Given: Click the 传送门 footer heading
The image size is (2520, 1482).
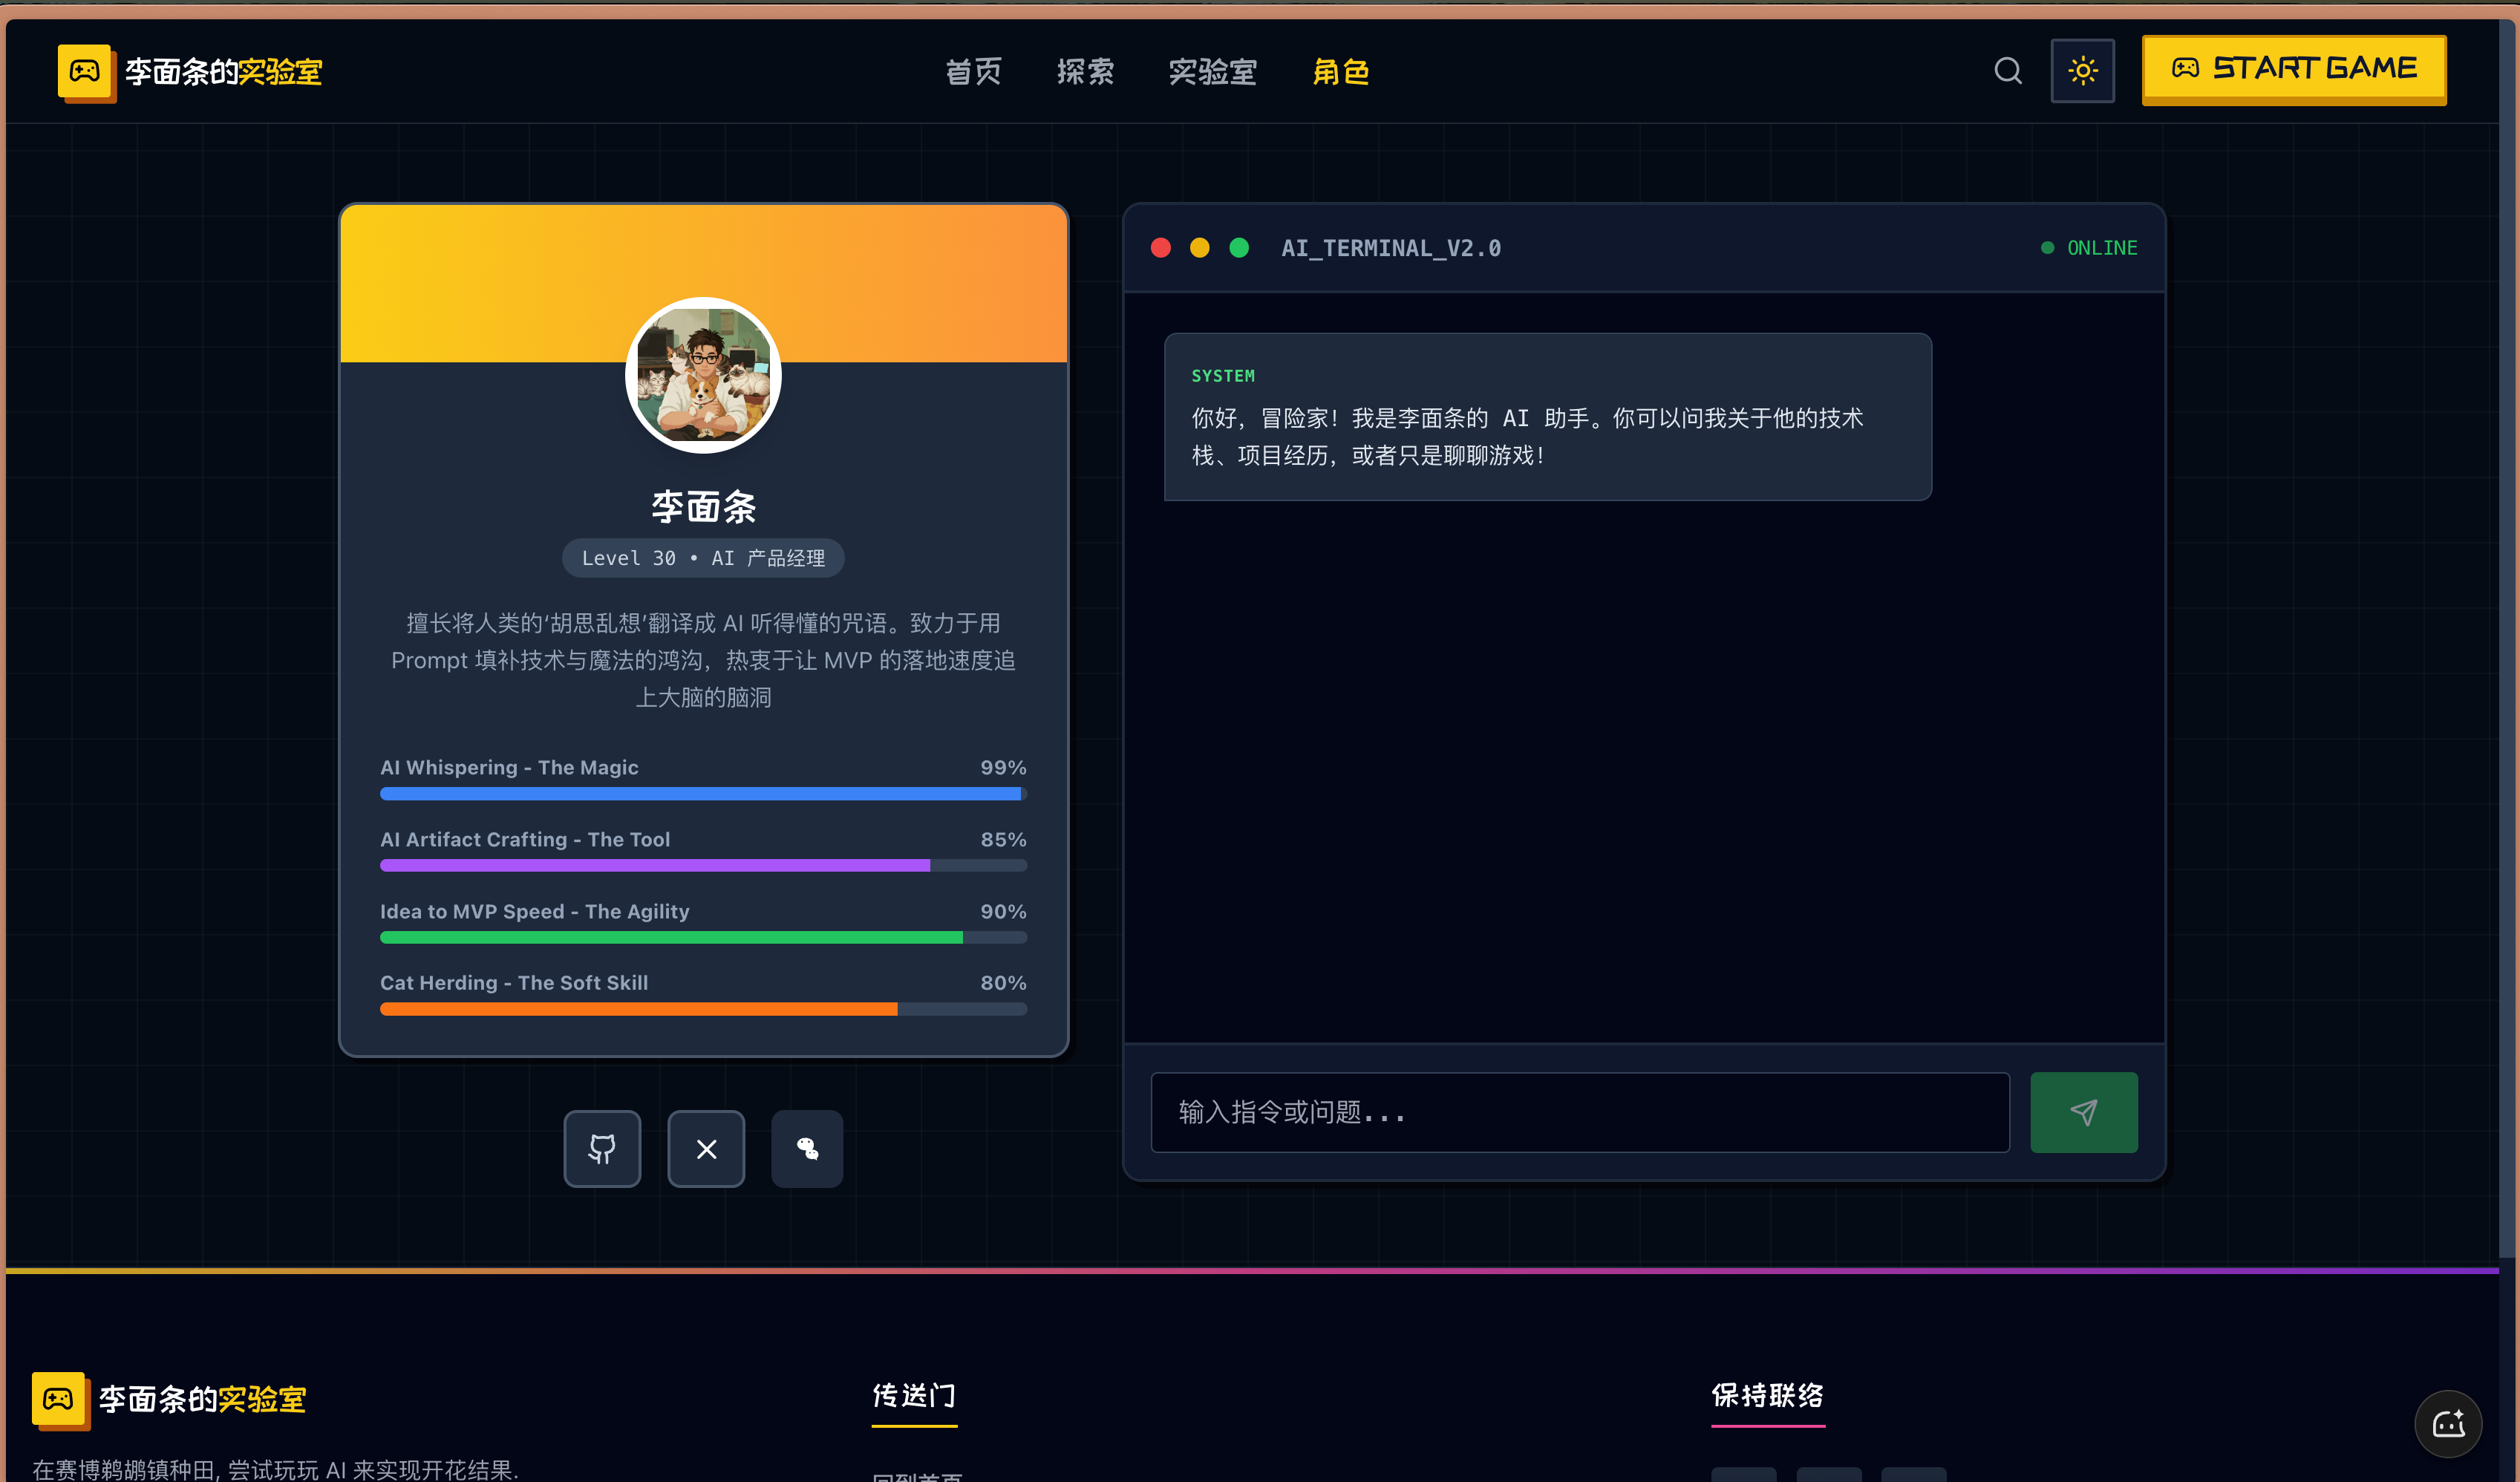Looking at the screenshot, I should [x=914, y=1395].
